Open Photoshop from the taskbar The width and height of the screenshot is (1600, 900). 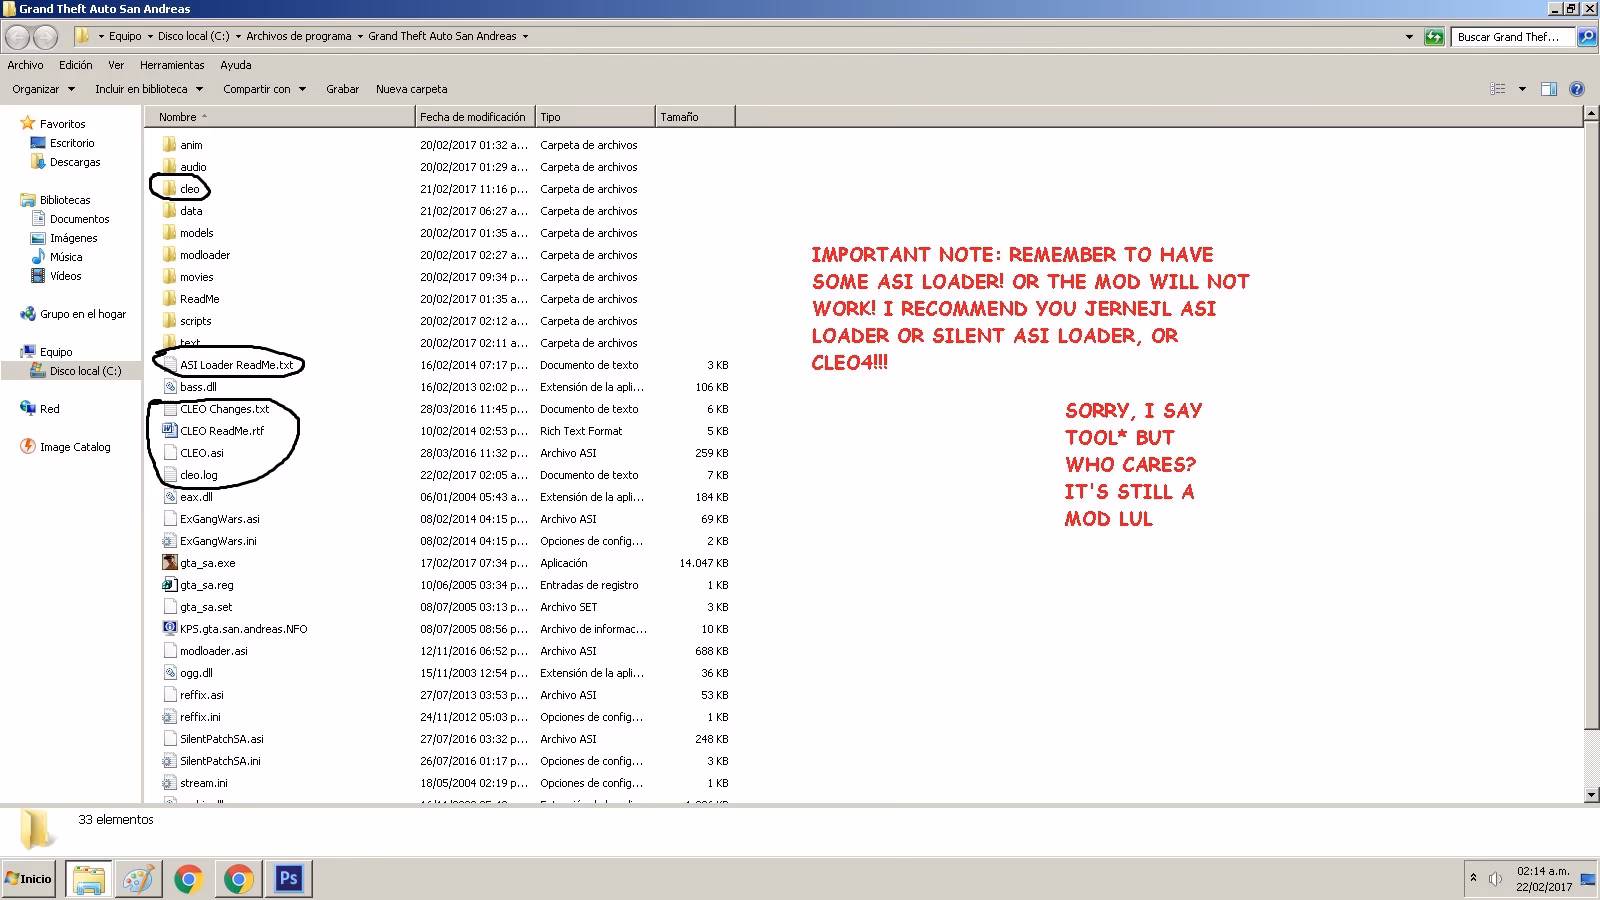pyautogui.click(x=289, y=879)
